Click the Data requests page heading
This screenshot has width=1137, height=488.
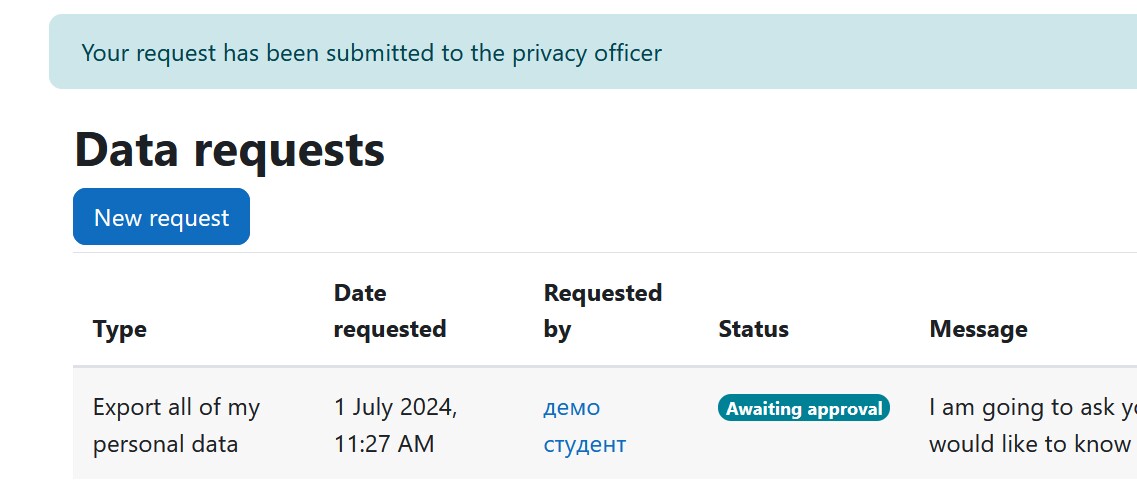pyautogui.click(x=229, y=149)
